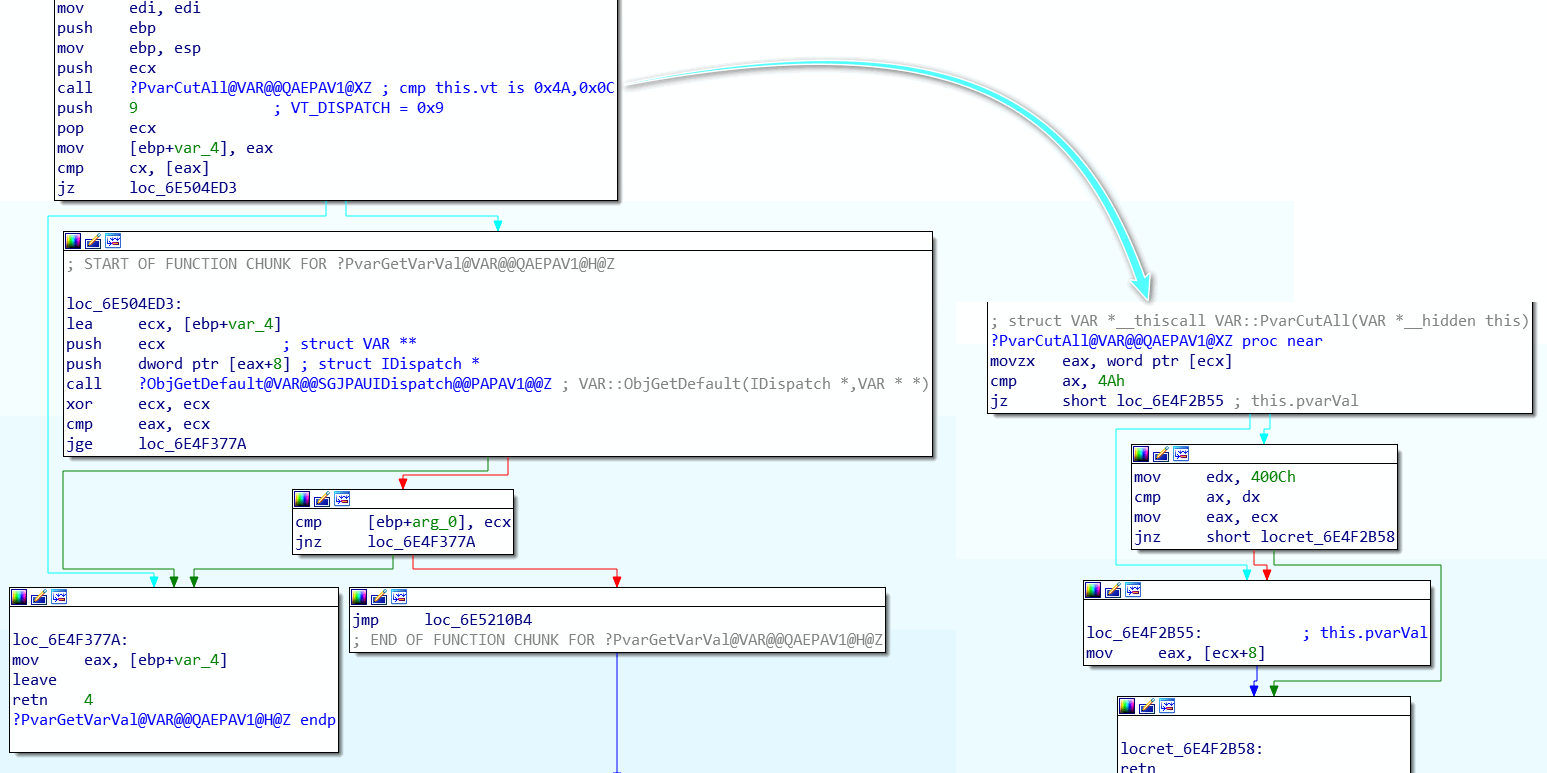Click pencil edit icon on loc_6E4F2B55 block
1547x773 pixels.
[1113, 590]
